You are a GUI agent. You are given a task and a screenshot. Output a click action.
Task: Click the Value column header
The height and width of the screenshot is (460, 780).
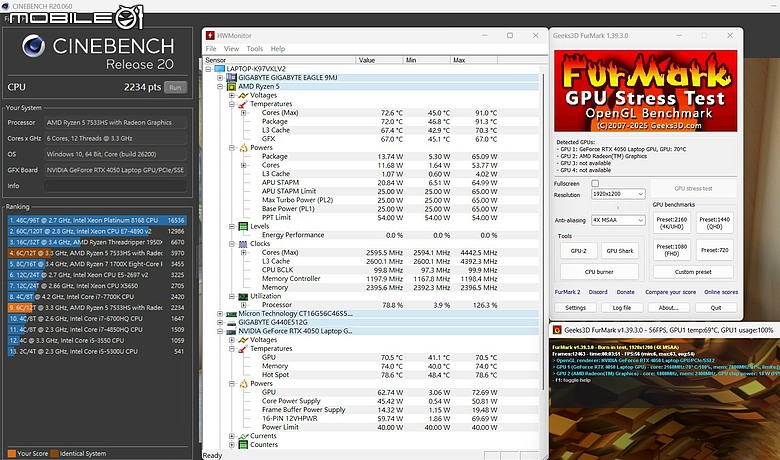380,60
